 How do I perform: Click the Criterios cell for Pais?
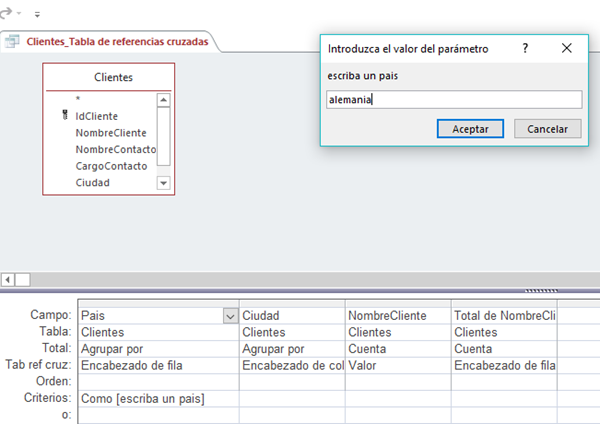(158, 400)
